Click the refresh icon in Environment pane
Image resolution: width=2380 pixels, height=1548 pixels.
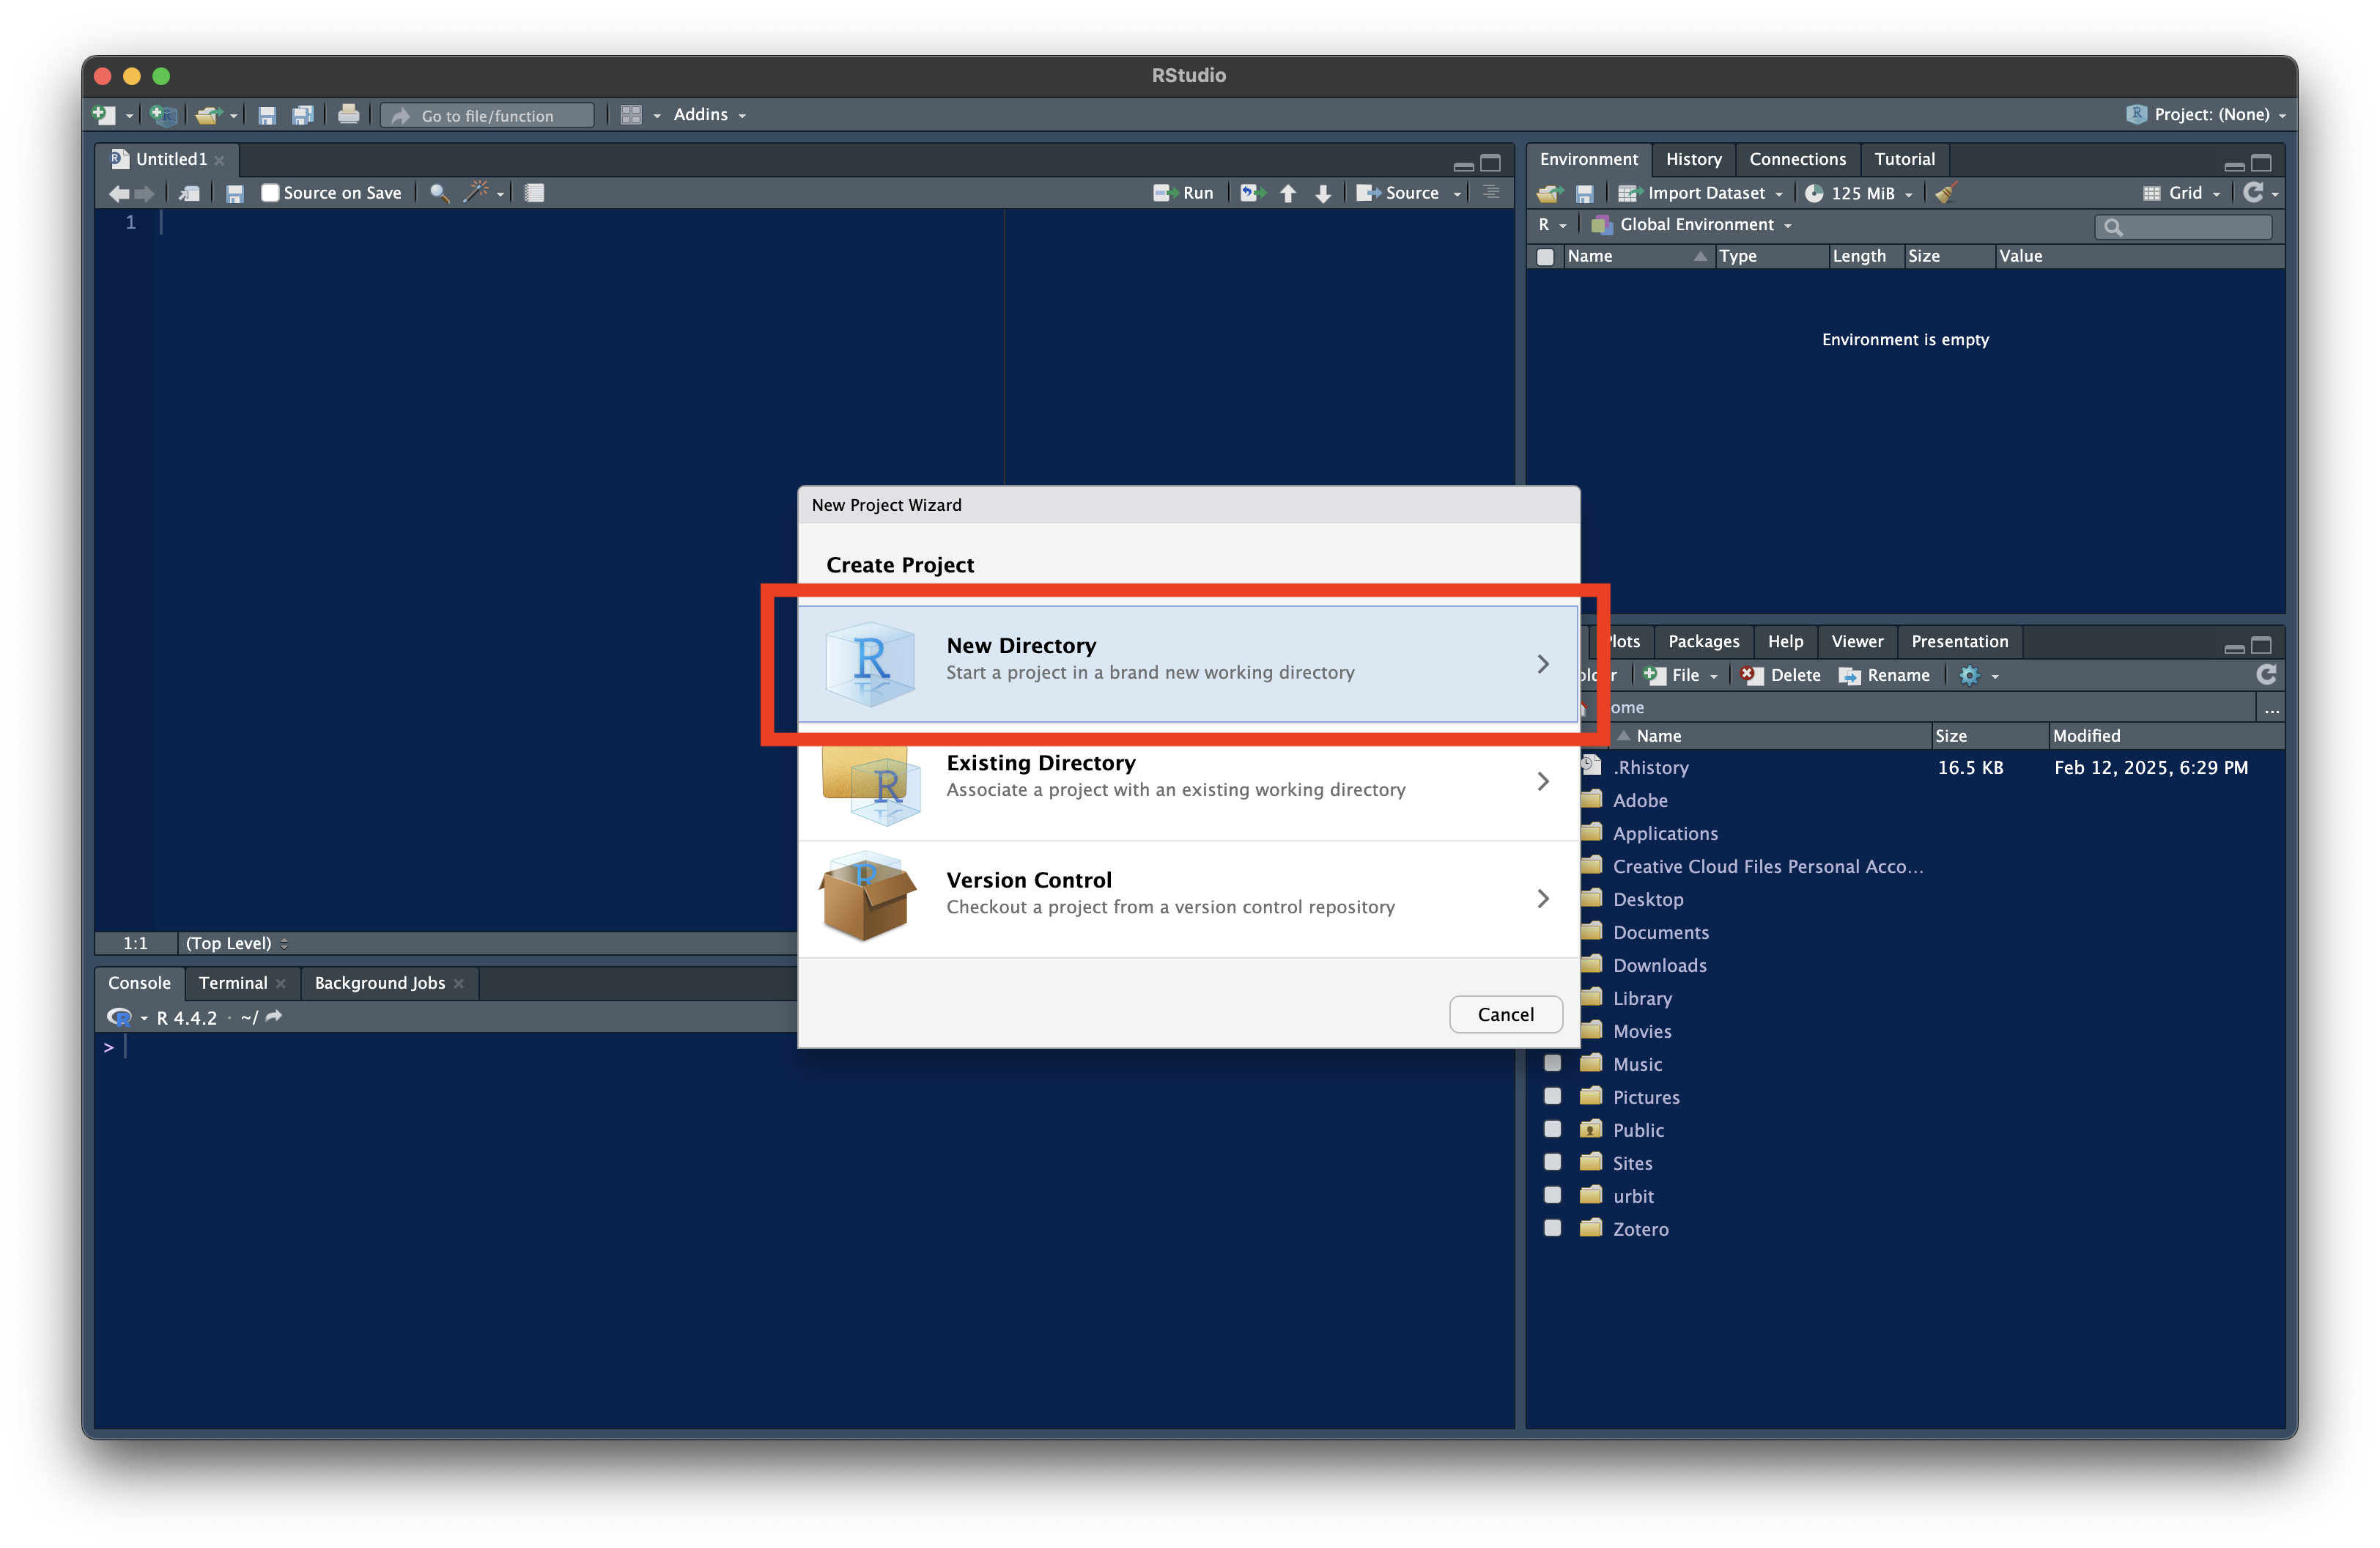[x=2253, y=192]
